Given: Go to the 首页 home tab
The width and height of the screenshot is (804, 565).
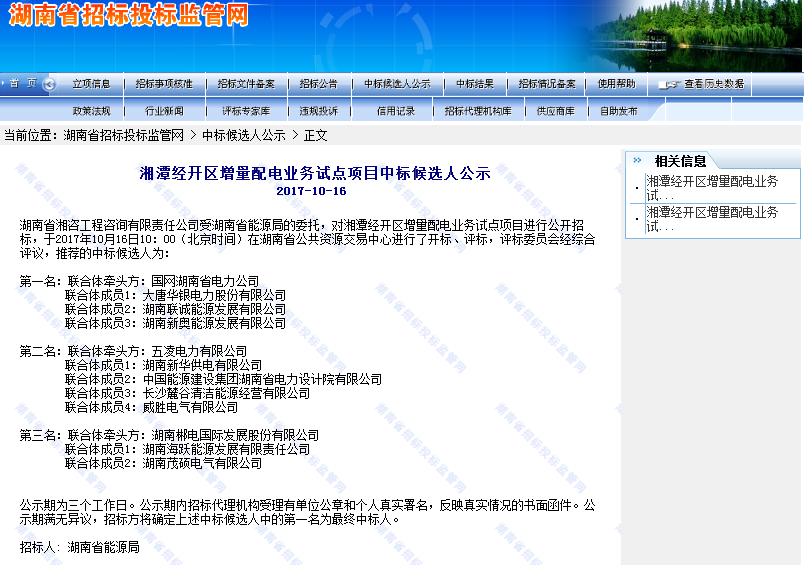Looking at the screenshot, I should click(22, 84).
